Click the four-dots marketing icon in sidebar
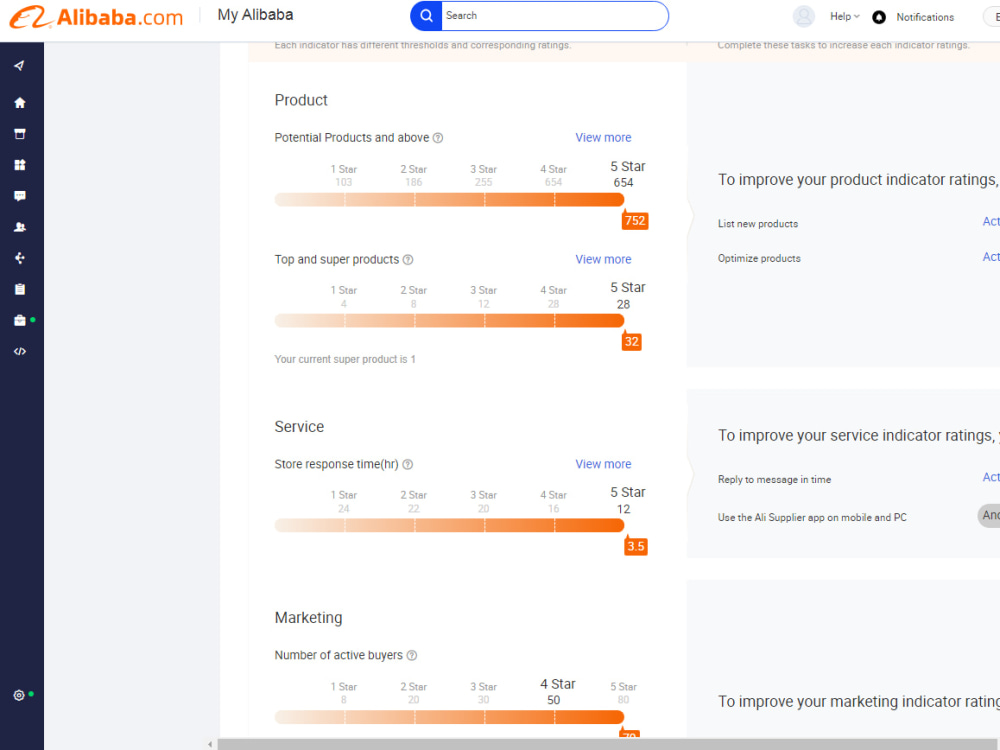 click(x=20, y=258)
